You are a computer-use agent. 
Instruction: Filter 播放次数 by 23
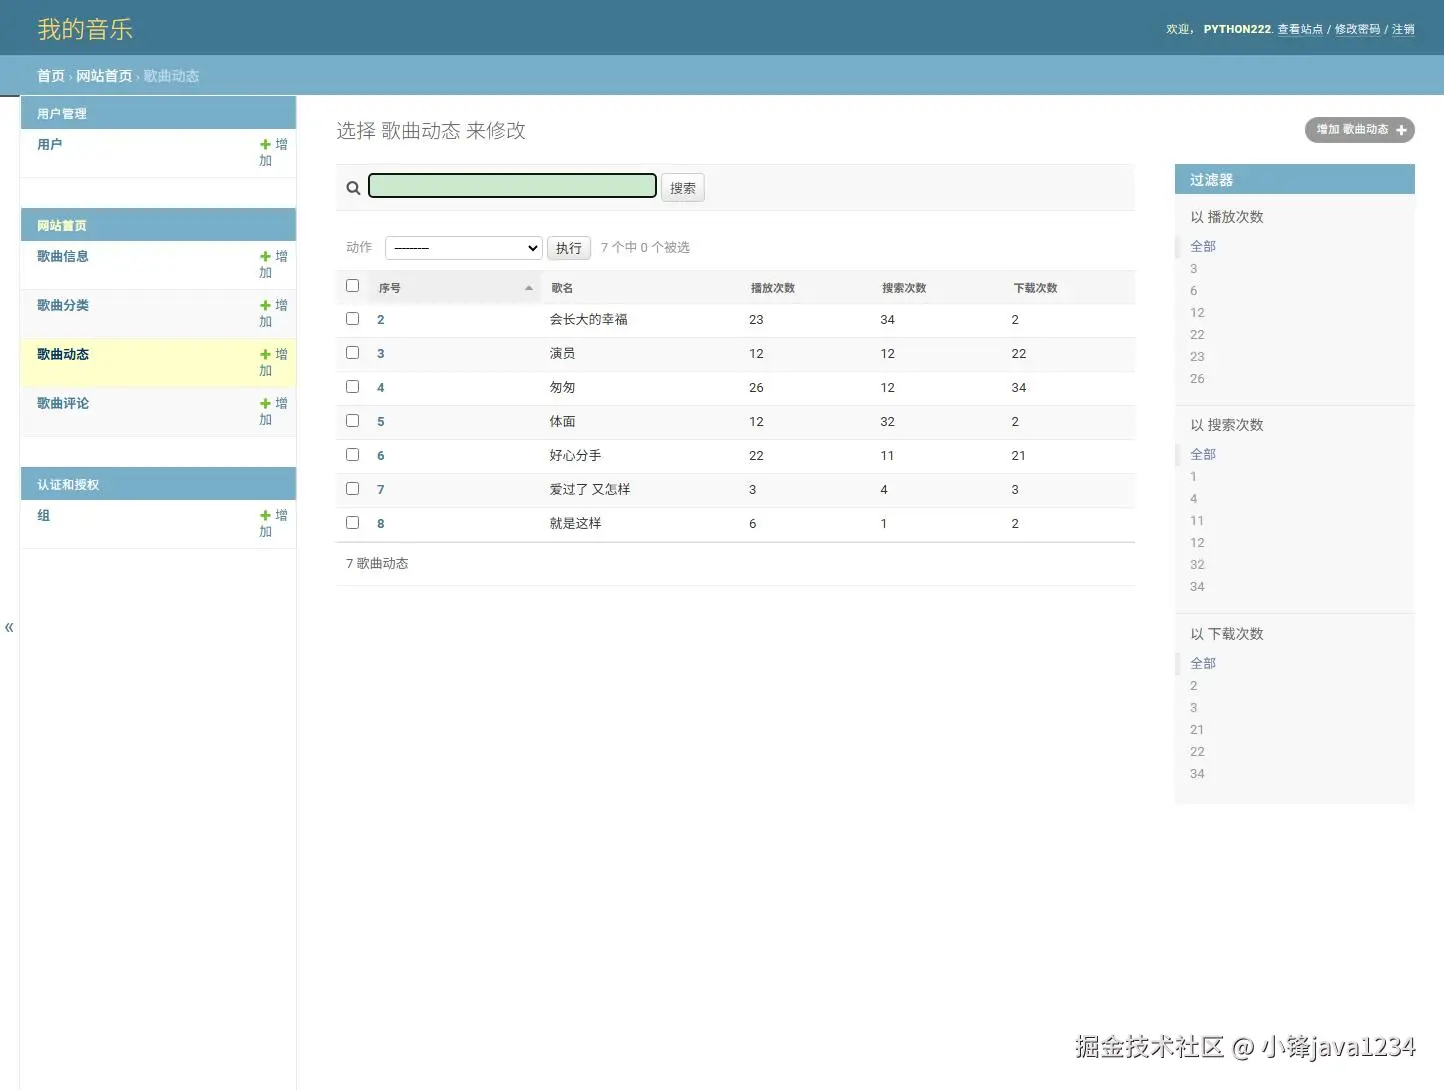(1197, 357)
